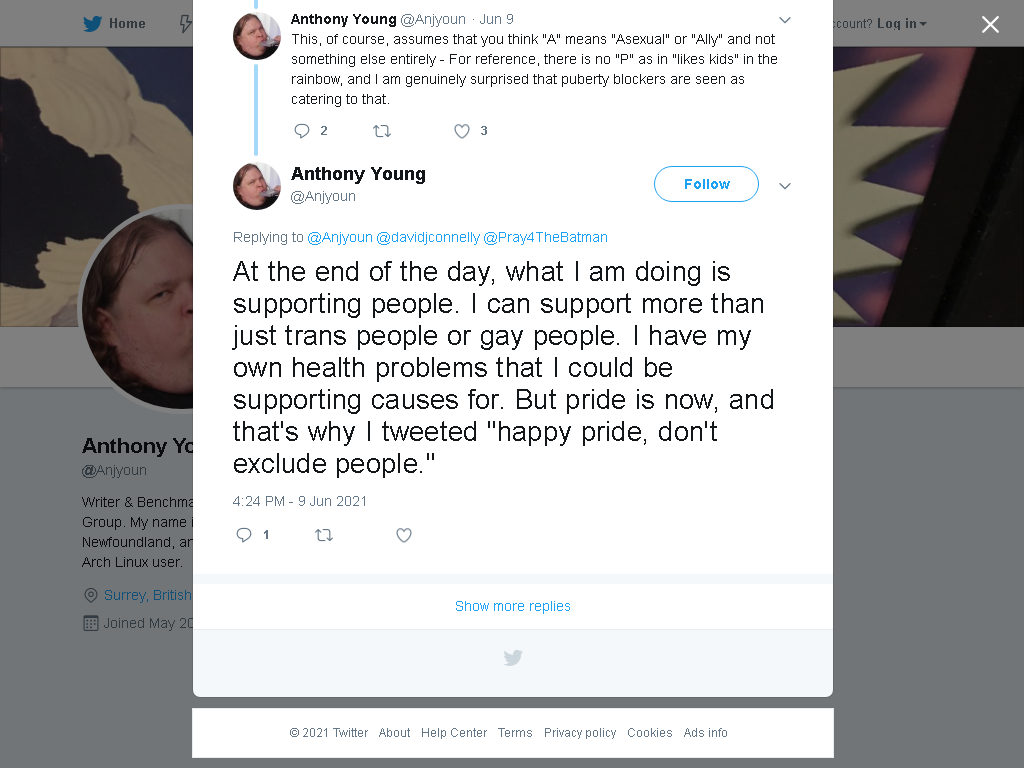Screen dimensions: 1024x768
Task: Follow Anthony Young
Action: 706,184
